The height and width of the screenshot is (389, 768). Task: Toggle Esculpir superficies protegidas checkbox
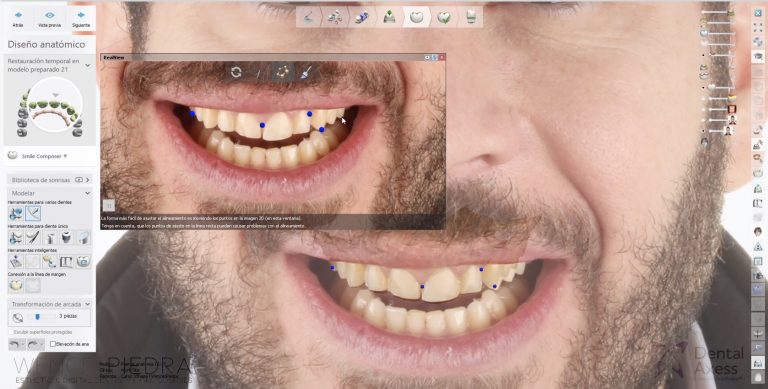(11, 332)
